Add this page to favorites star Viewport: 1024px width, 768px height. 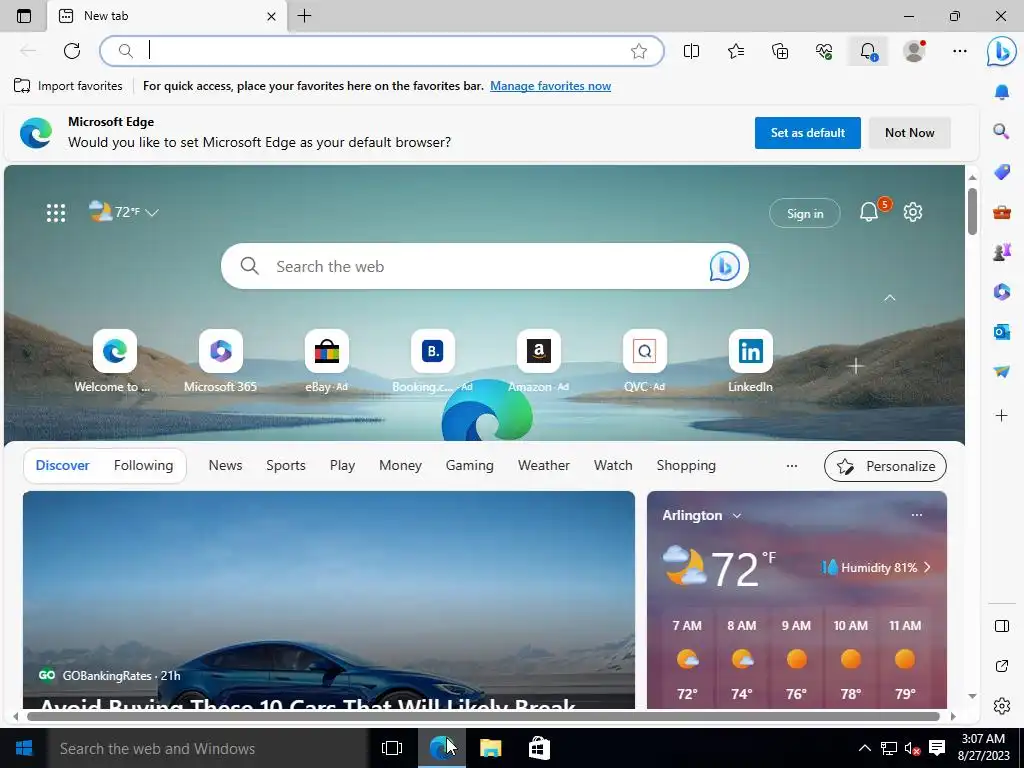pos(639,51)
